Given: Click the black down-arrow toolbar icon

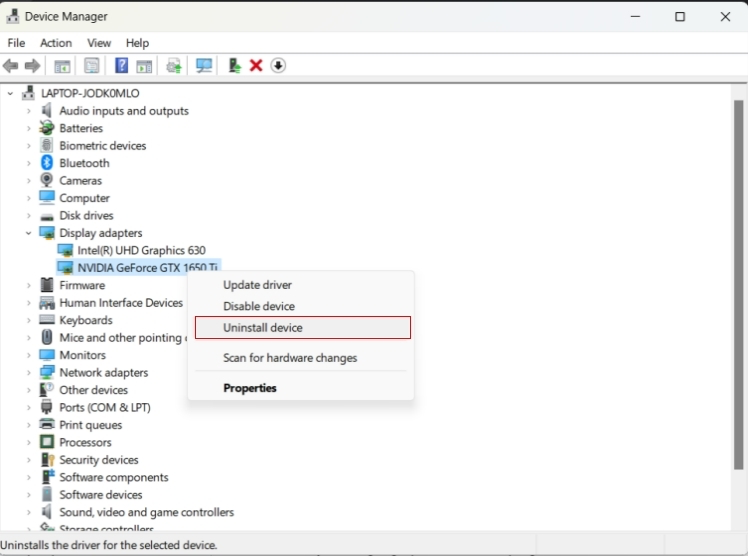Looking at the screenshot, I should click(x=278, y=66).
